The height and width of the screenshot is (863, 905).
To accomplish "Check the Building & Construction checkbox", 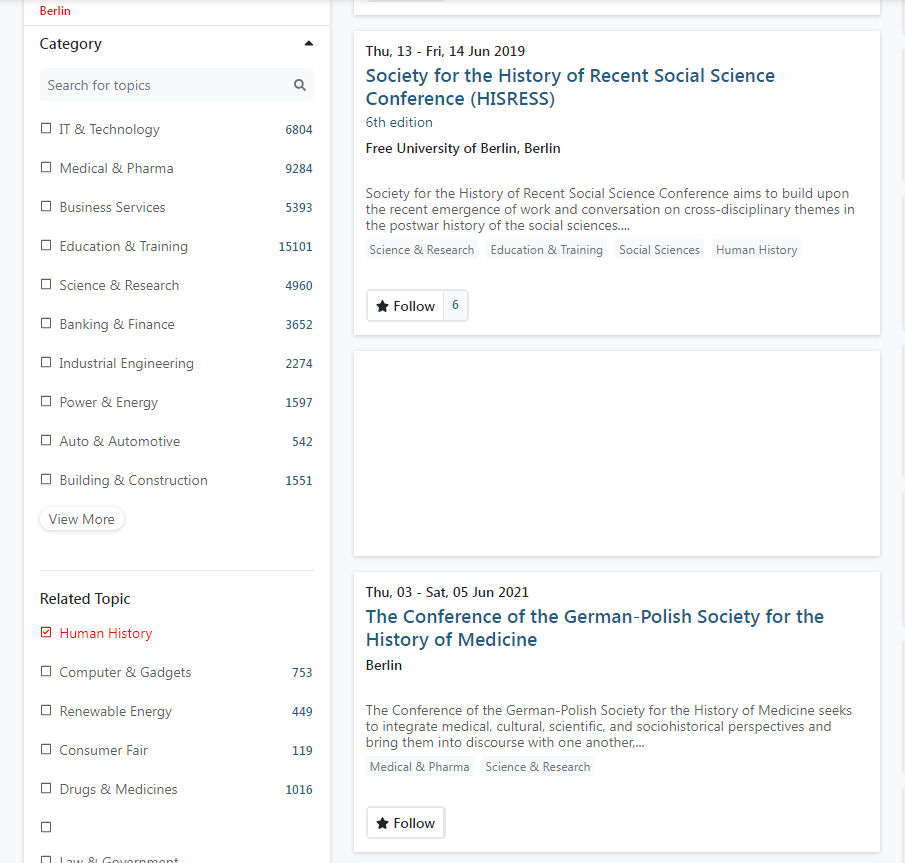I will tap(46, 479).
